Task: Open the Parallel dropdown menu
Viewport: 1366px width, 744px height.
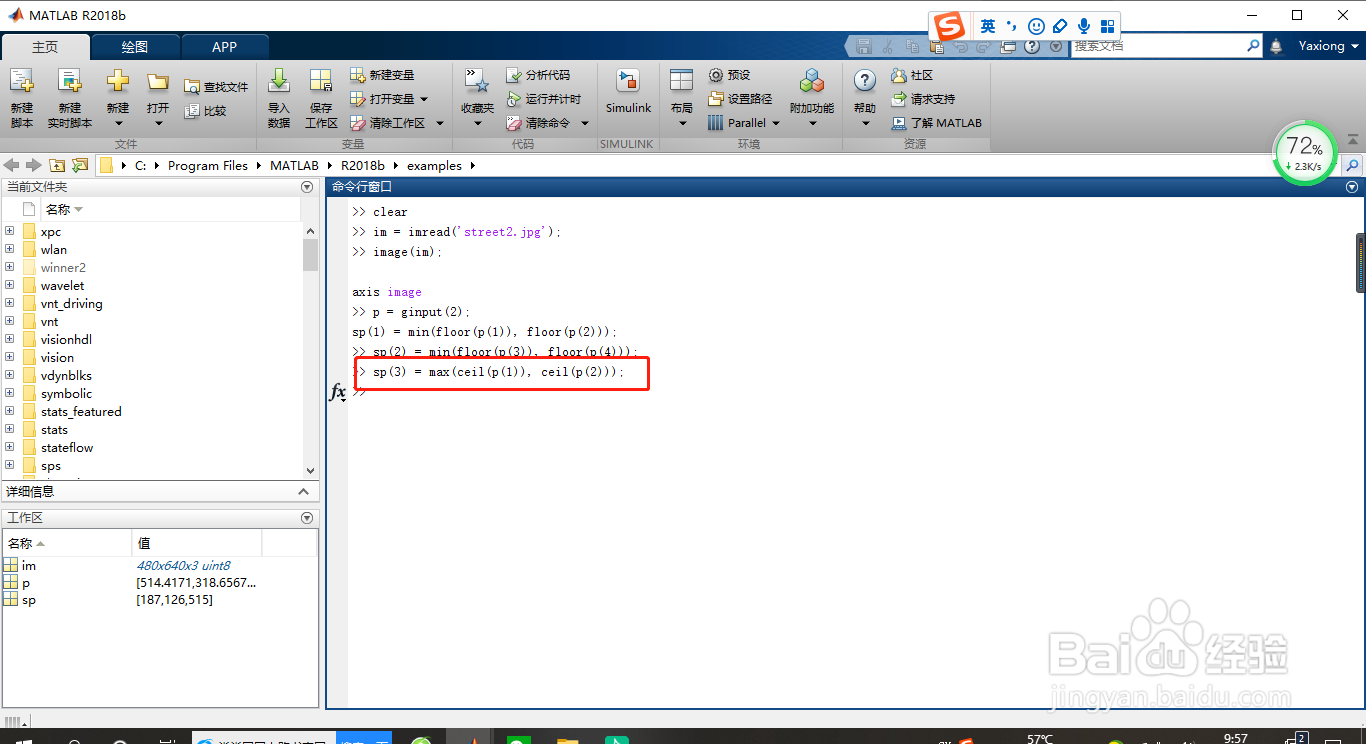Action: [743, 123]
